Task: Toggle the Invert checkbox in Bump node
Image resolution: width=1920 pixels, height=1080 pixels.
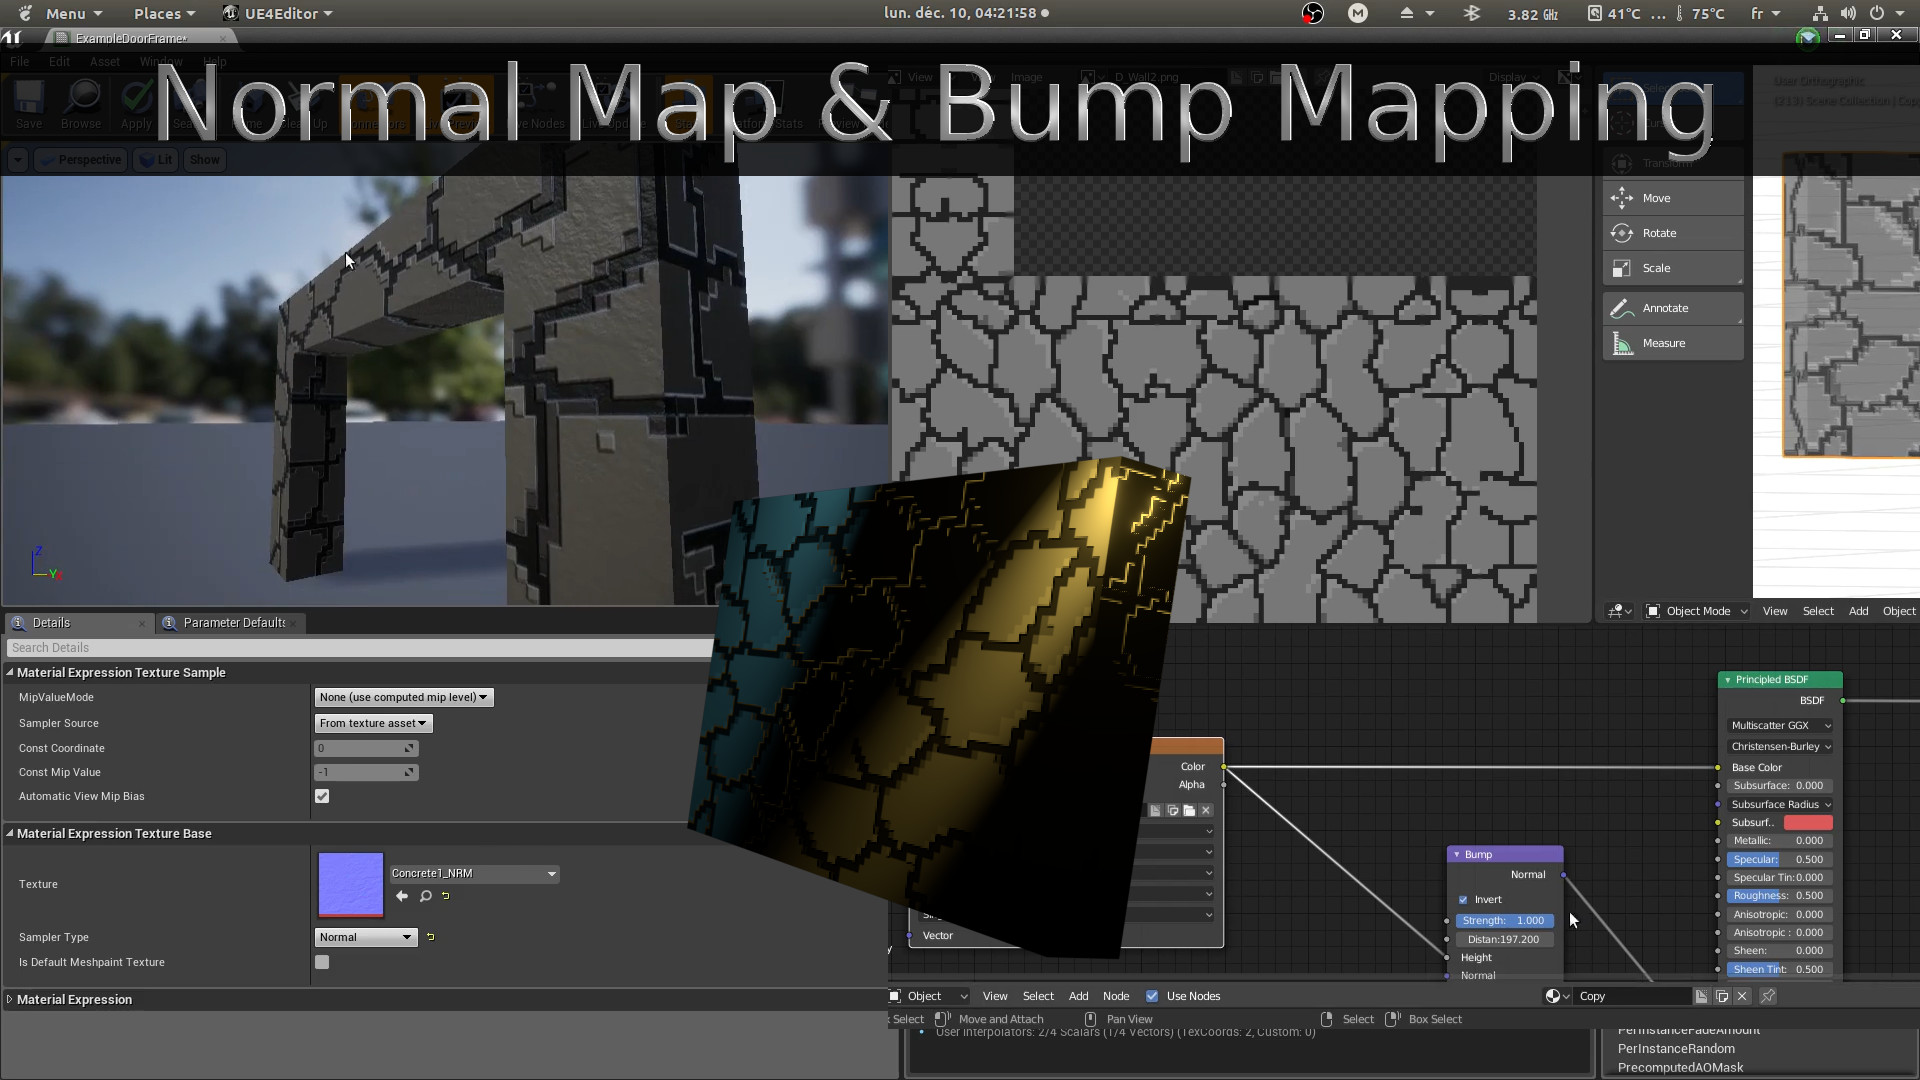Action: pos(1462,899)
